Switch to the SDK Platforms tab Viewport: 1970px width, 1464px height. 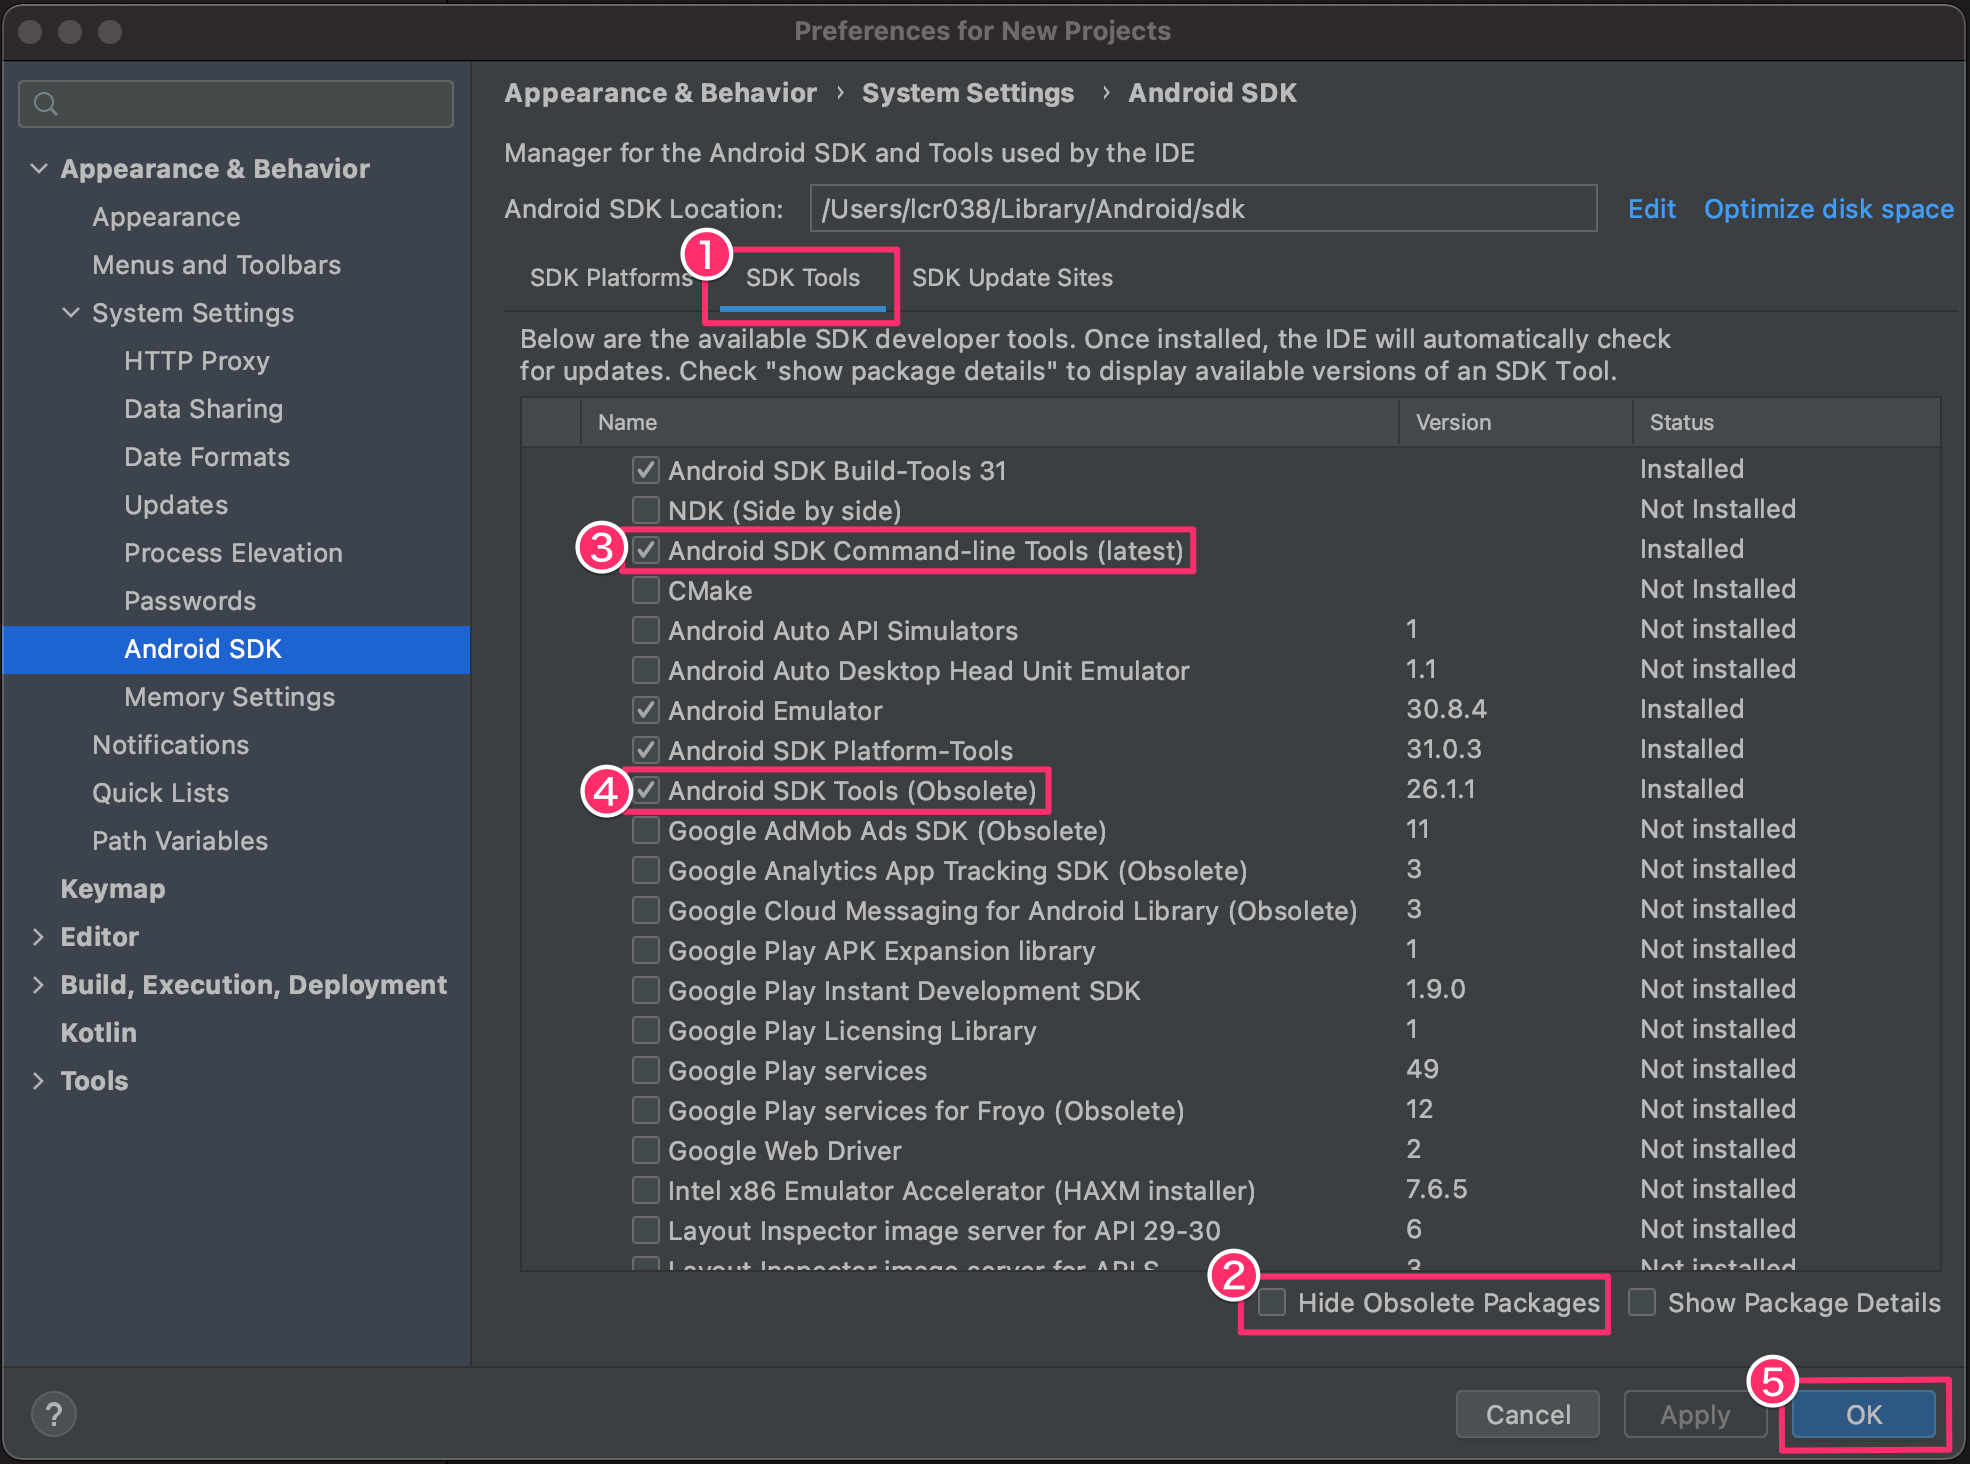(611, 278)
